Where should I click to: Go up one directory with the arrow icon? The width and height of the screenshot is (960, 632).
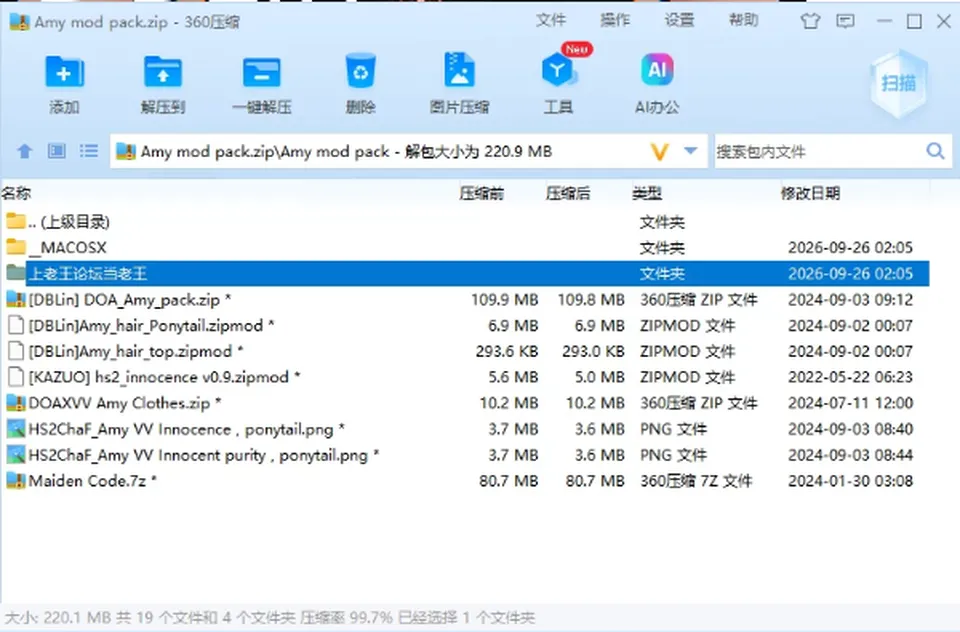tap(24, 151)
